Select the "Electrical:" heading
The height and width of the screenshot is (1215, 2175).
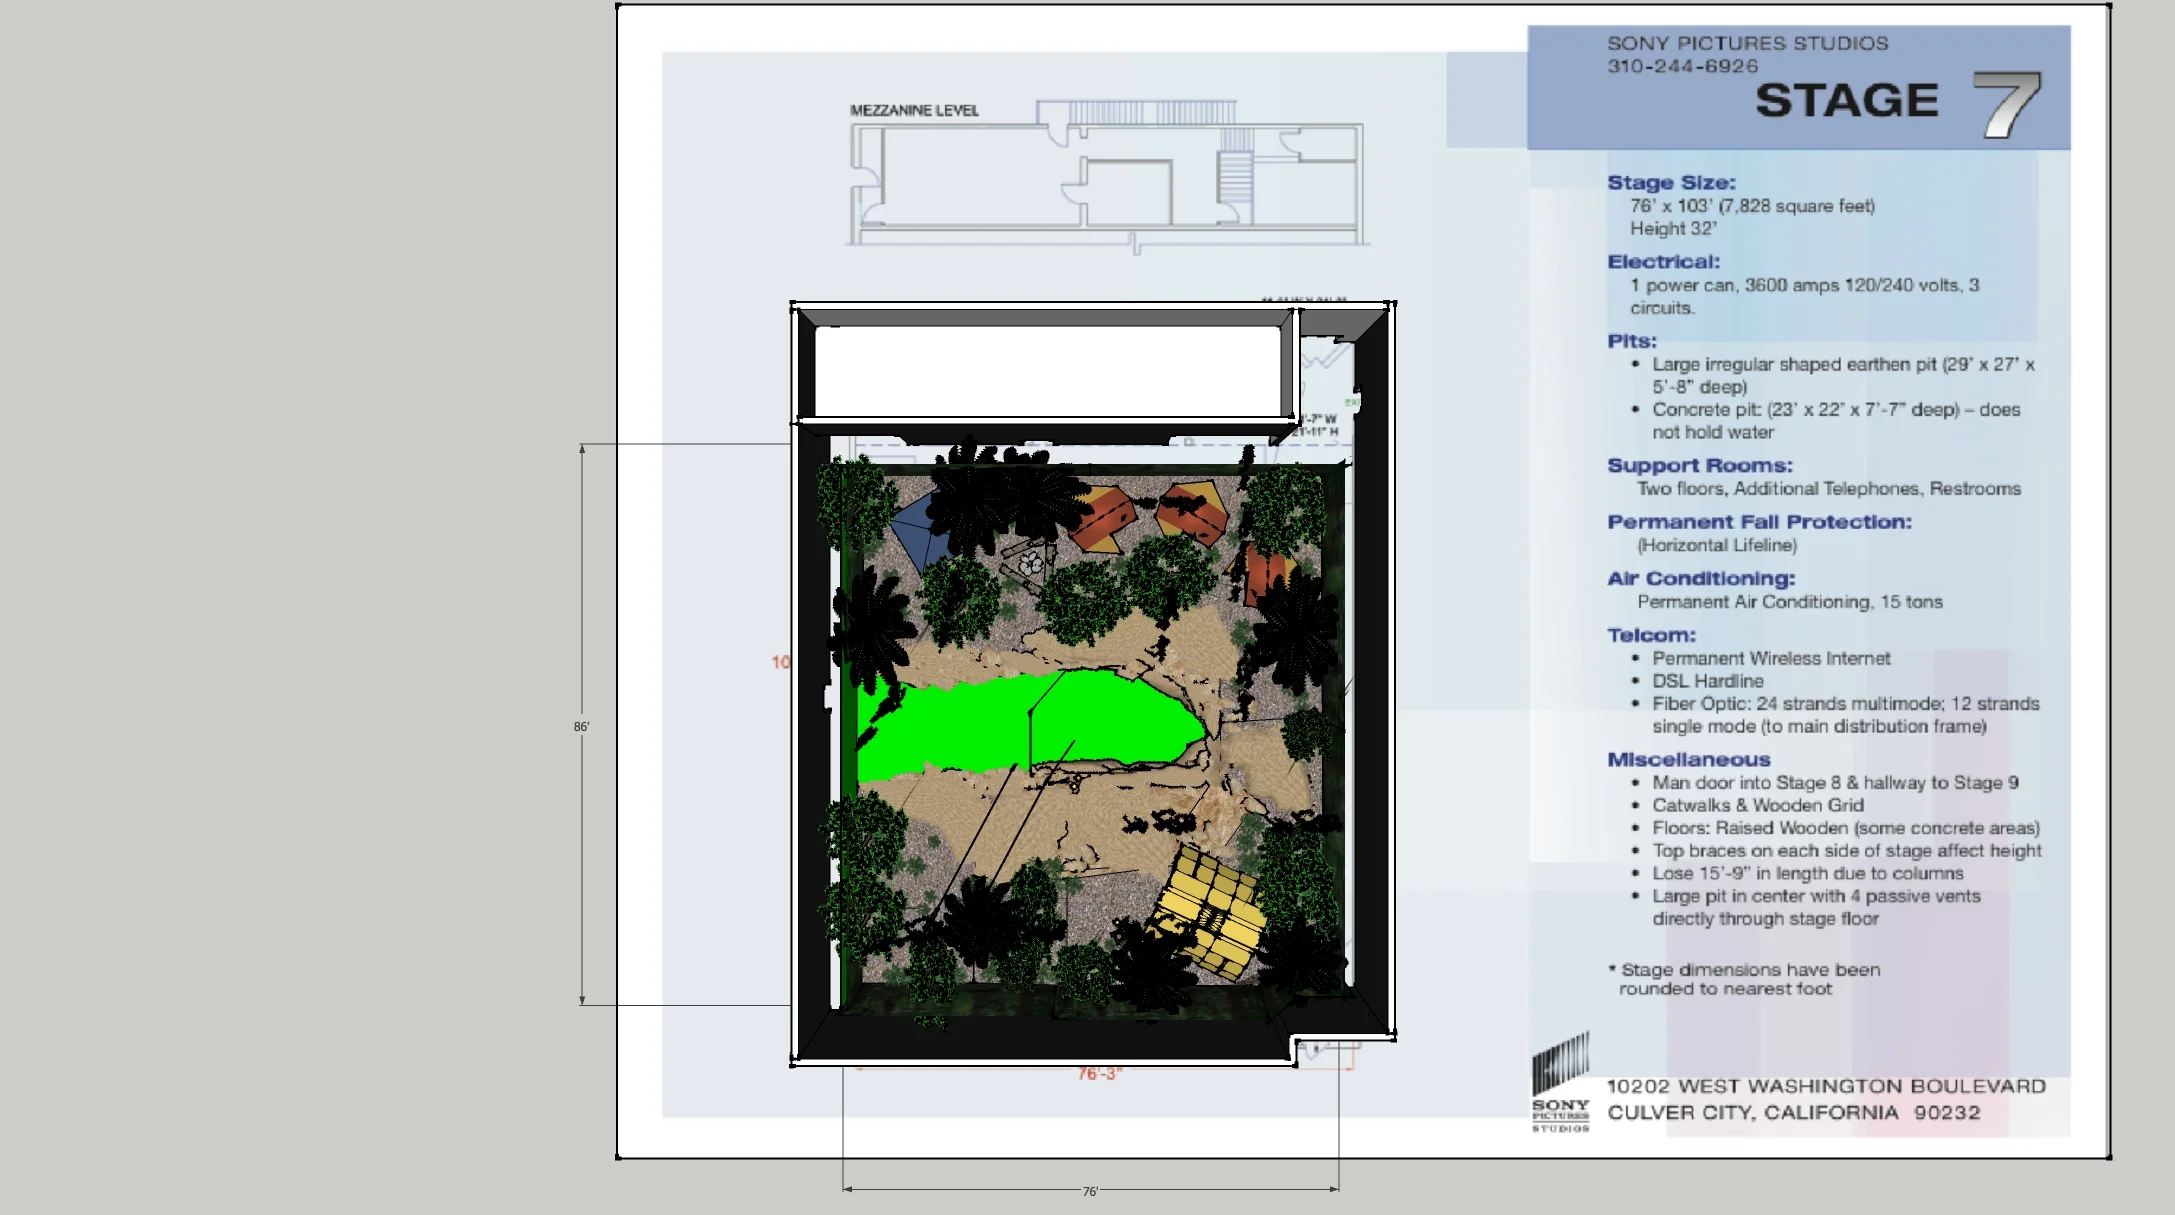pyautogui.click(x=1663, y=261)
